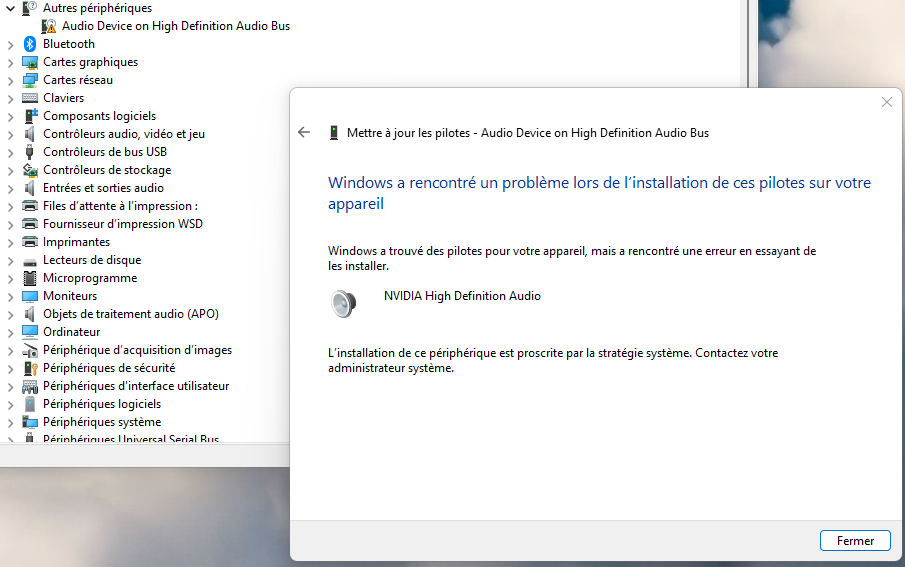905x567 pixels.
Task: Click the Périphériques de sécurité key icon
Action: pos(30,368)
